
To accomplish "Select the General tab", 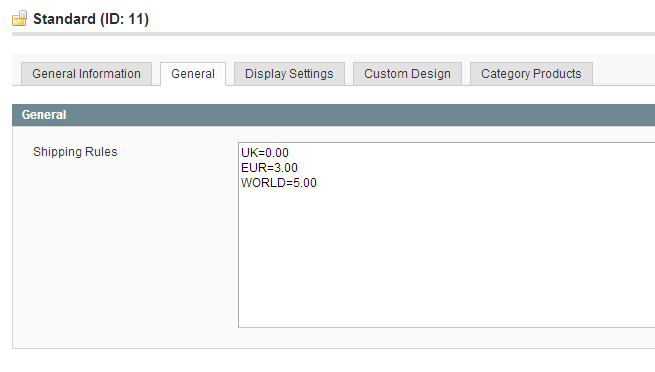I will tap(193, 74).
